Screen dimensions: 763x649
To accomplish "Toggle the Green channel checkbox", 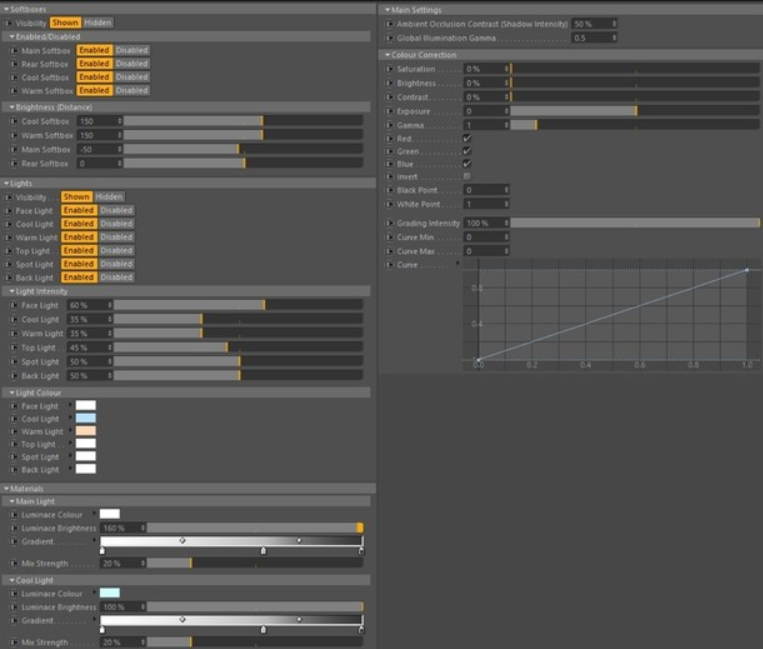I will tap(467, 151).
